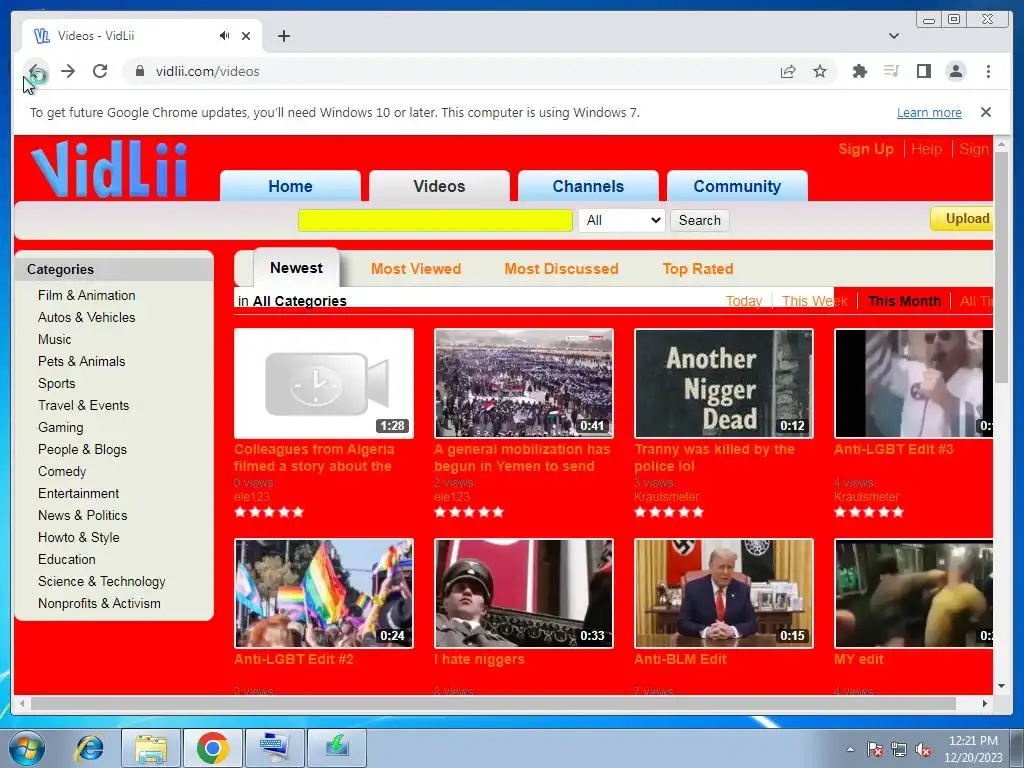Select News & Politics category
The height and width of the screenshot is (768, 1024).
click(x=82, y=515)
